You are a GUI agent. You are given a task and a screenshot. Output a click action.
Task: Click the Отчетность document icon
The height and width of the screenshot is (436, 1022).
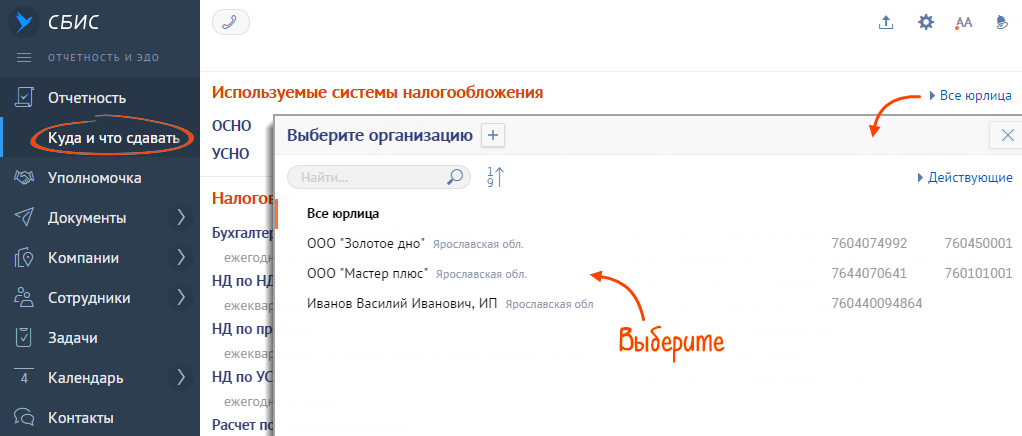pyautogui.click(x=24, y=98)
